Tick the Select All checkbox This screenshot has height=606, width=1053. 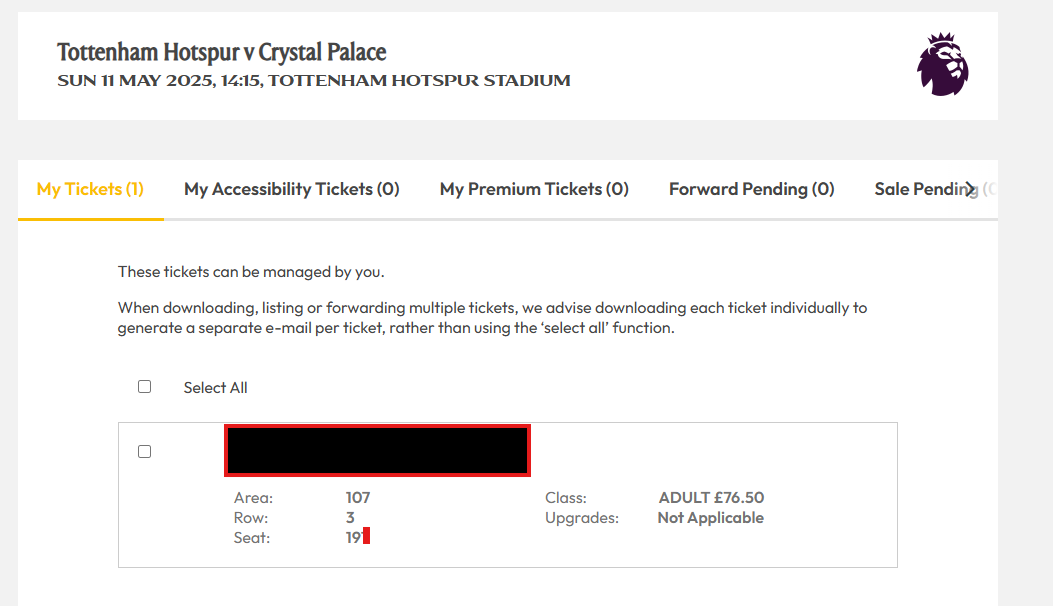tap(144, 386)
